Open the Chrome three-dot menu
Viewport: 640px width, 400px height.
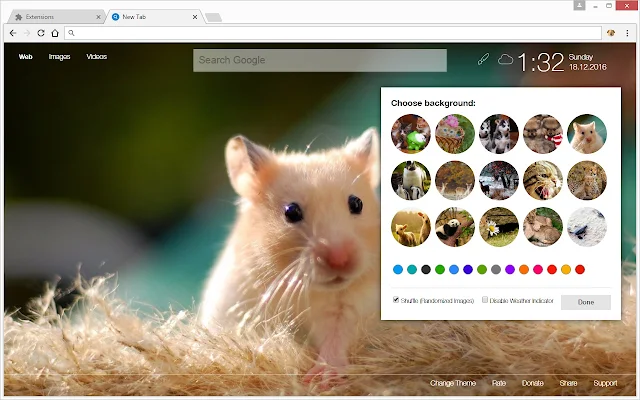click(x=627, y=33)
